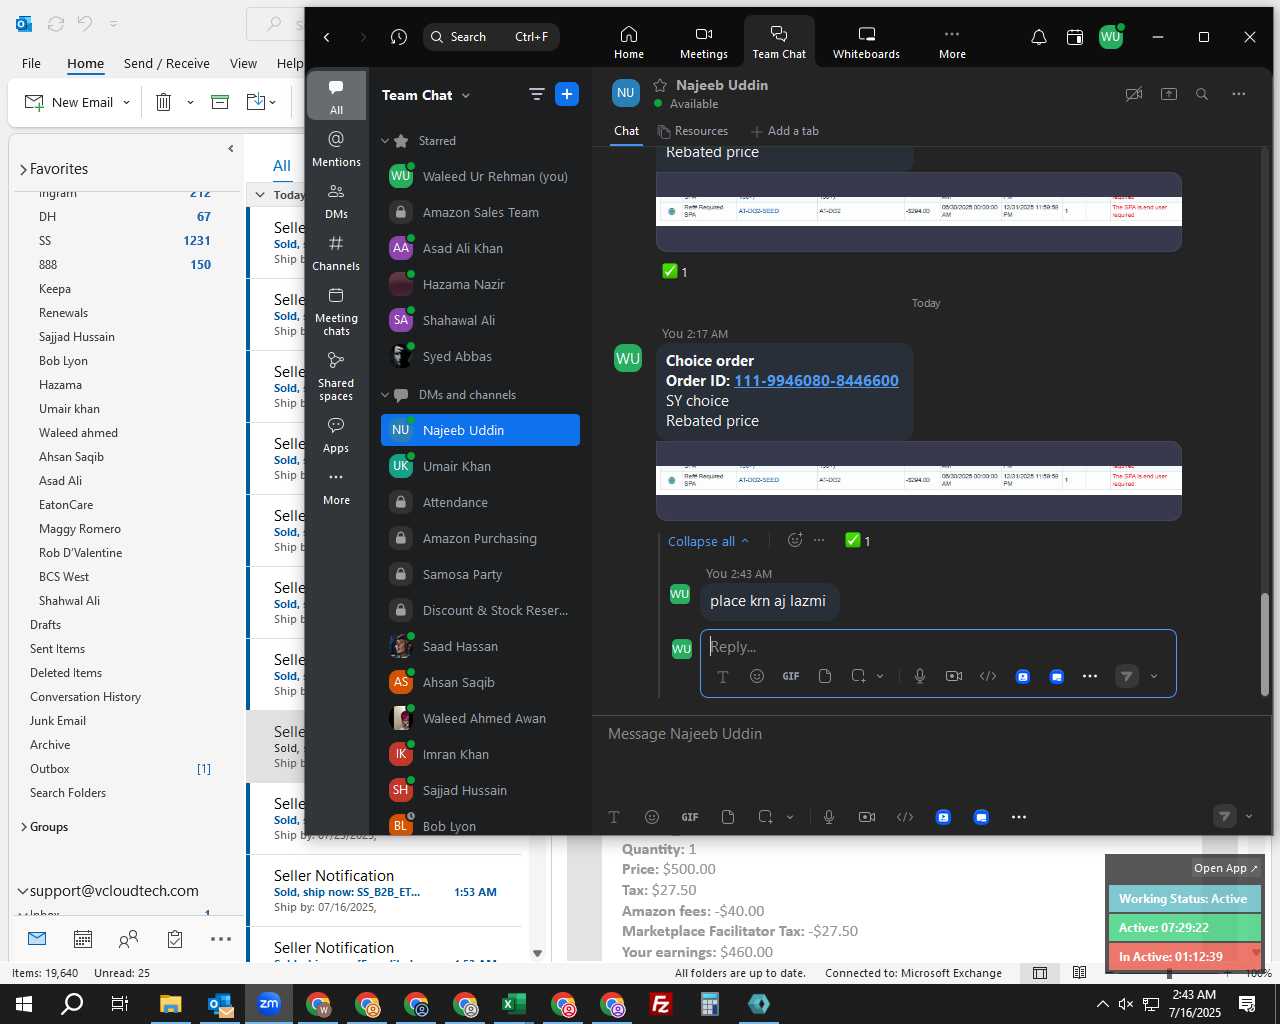Image resolution: width=1280 pixels, height=1024 pixels.
Task: Open send options dropdown in reply box
Action: click(x=1154, y=677)
